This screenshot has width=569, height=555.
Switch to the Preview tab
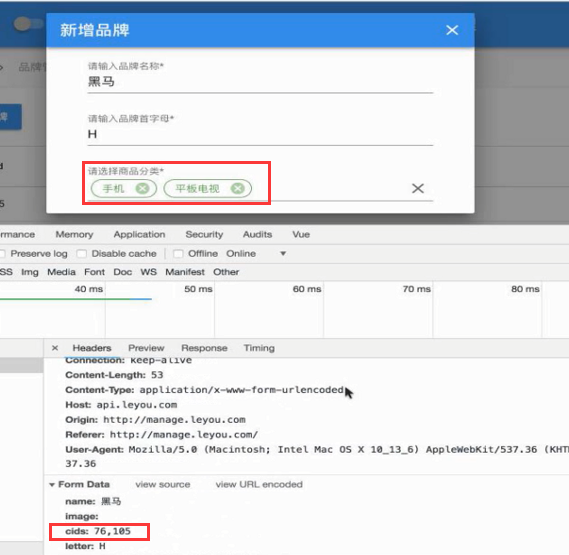[146, 348]
